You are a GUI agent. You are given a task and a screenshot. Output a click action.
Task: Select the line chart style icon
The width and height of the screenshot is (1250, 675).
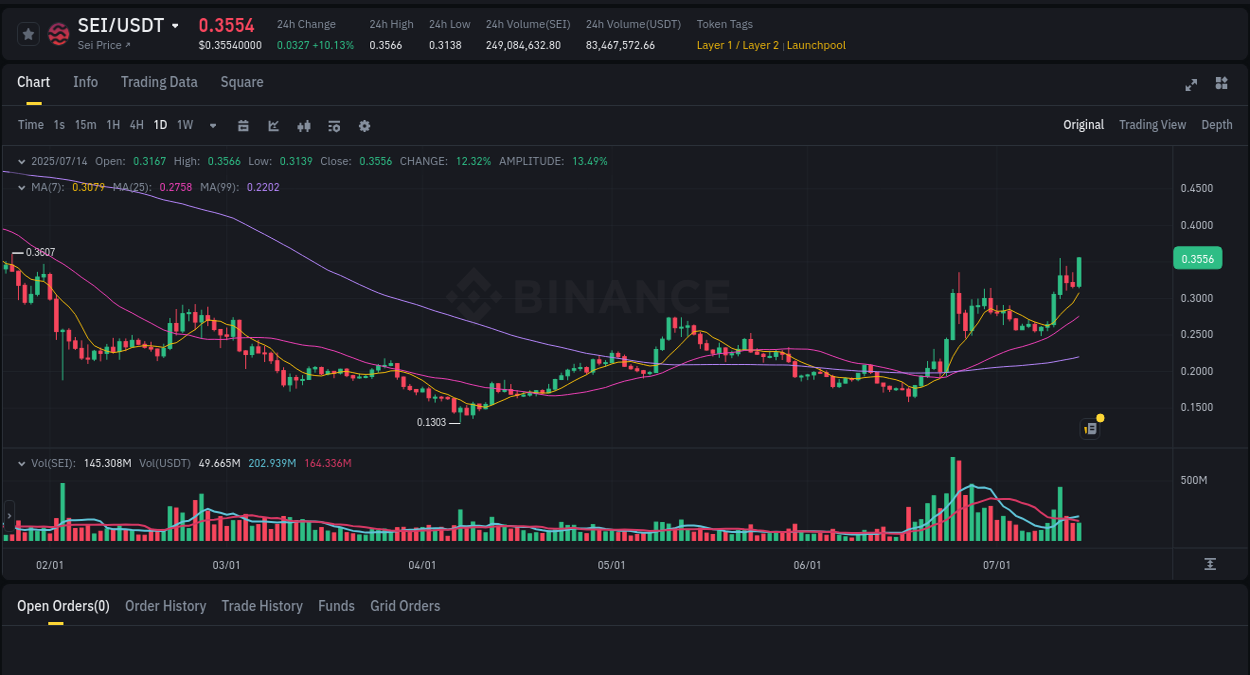click(x=273, y=125)
